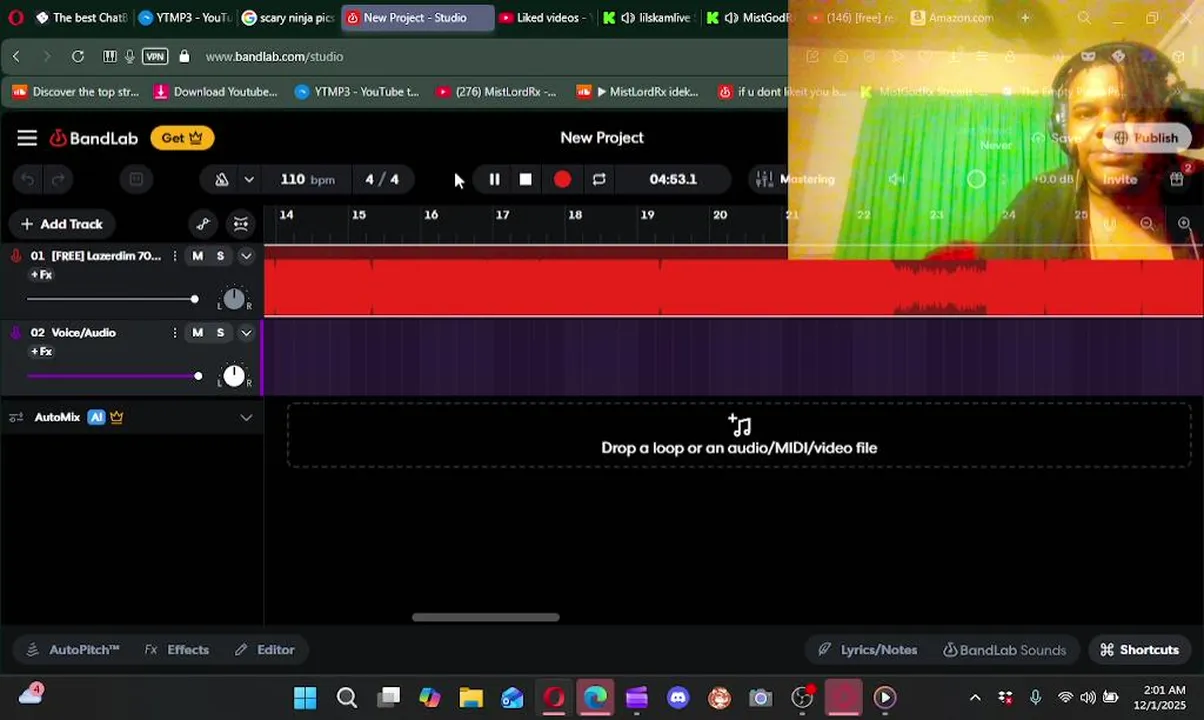Screen dimensions: 1204x720
Task: Click the redo arrow
Action: point(58,180)
